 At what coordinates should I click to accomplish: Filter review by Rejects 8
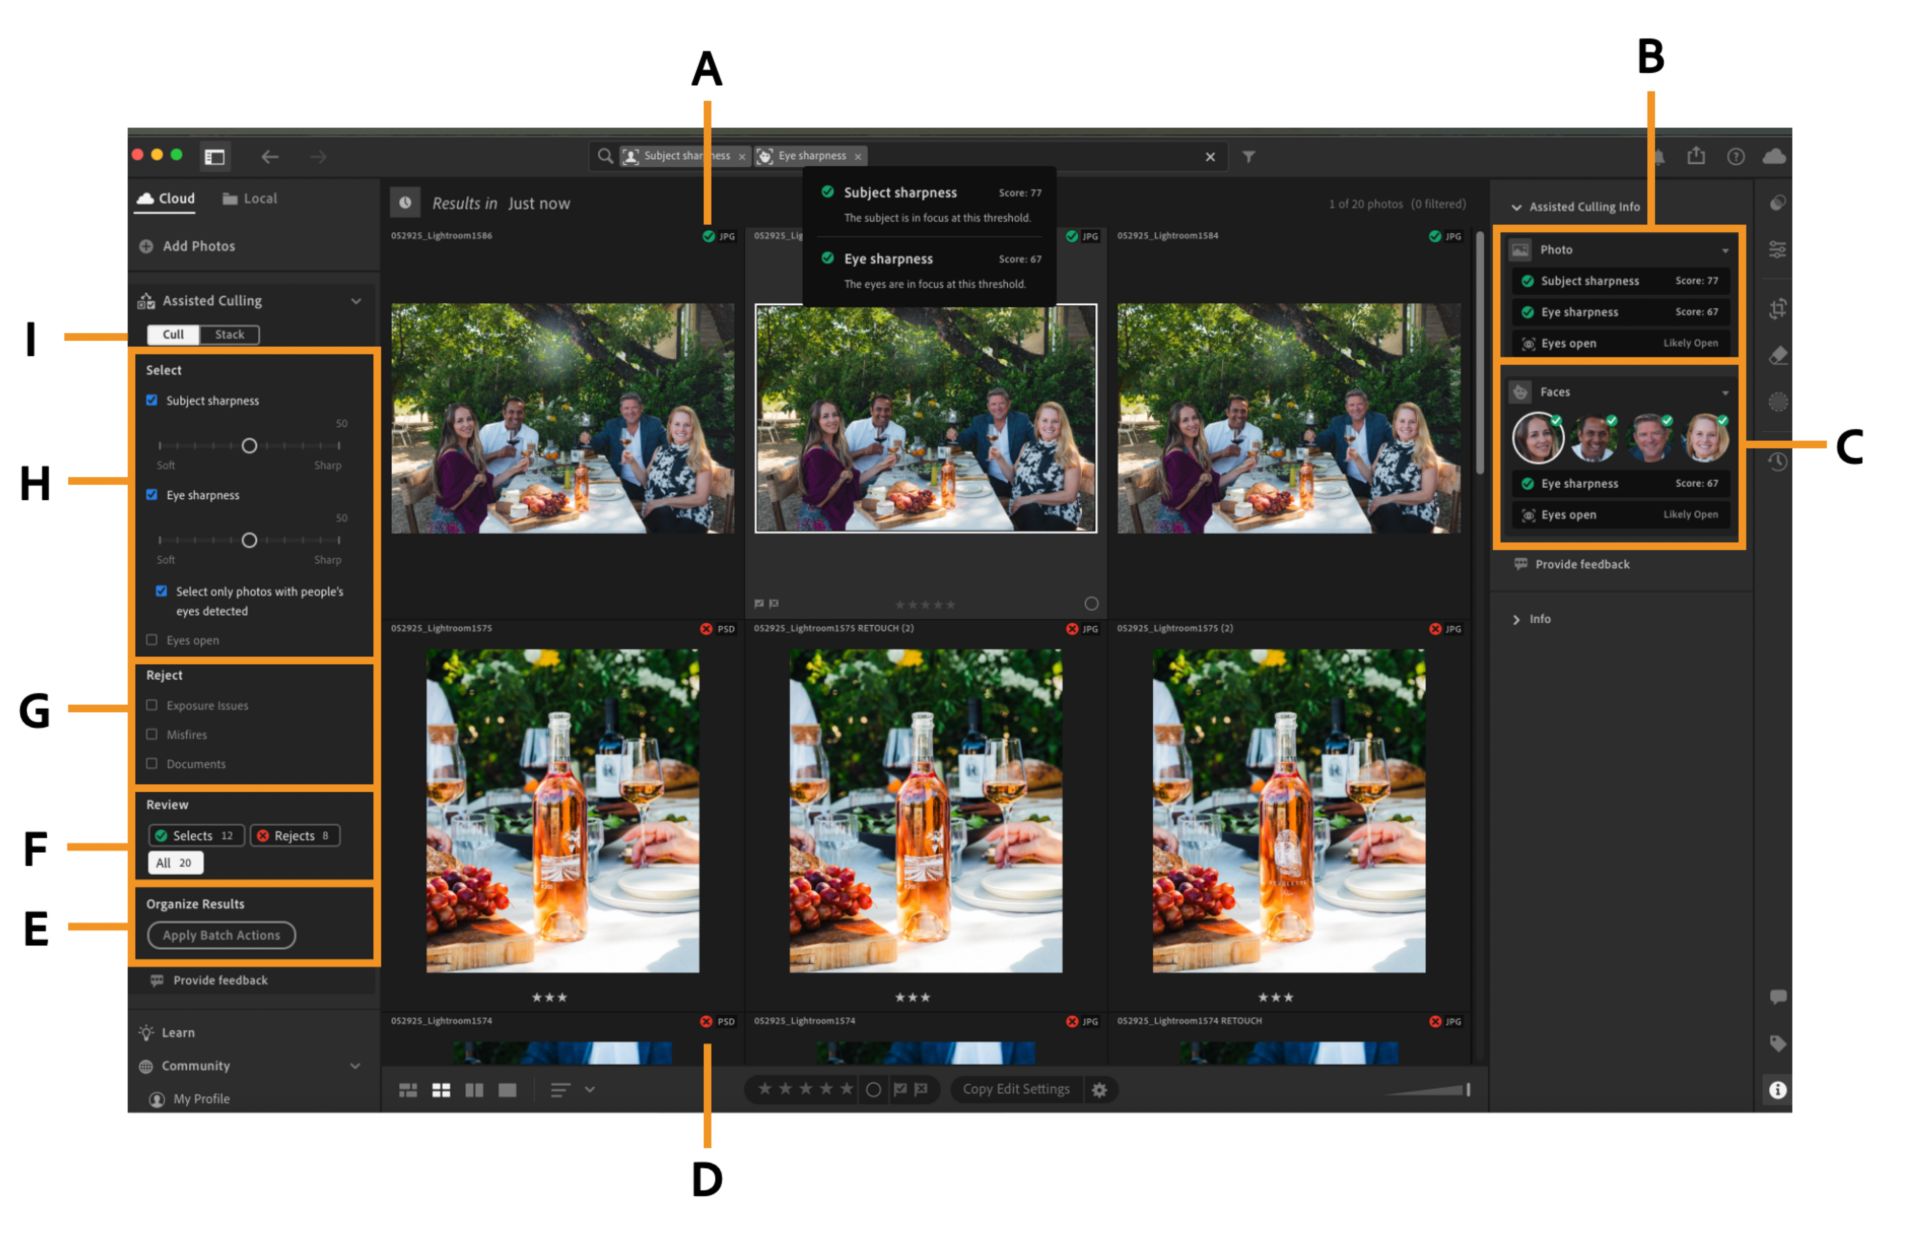294,836
